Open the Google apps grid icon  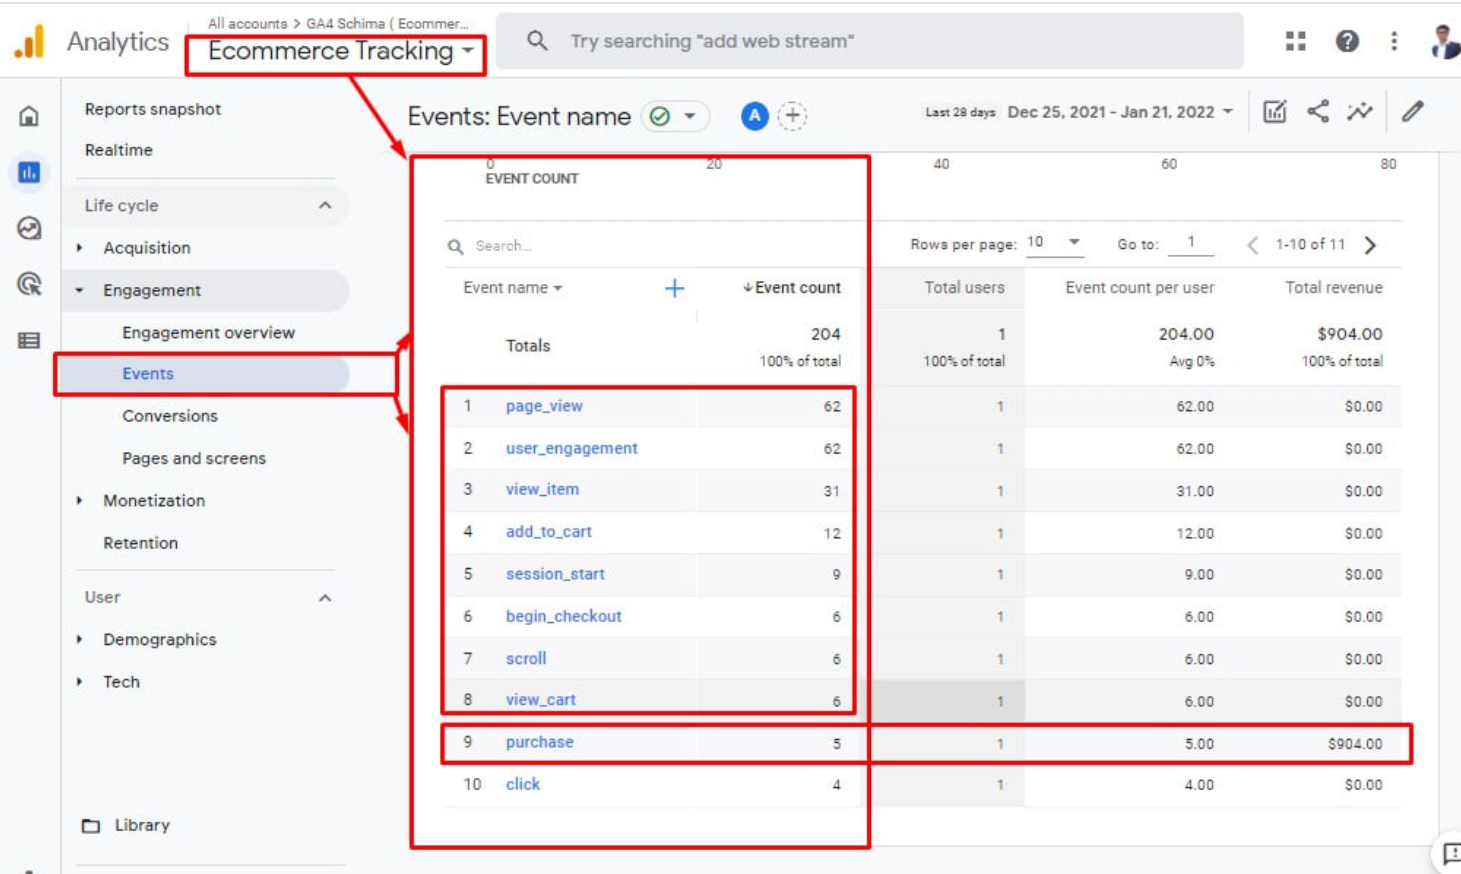1296,41
